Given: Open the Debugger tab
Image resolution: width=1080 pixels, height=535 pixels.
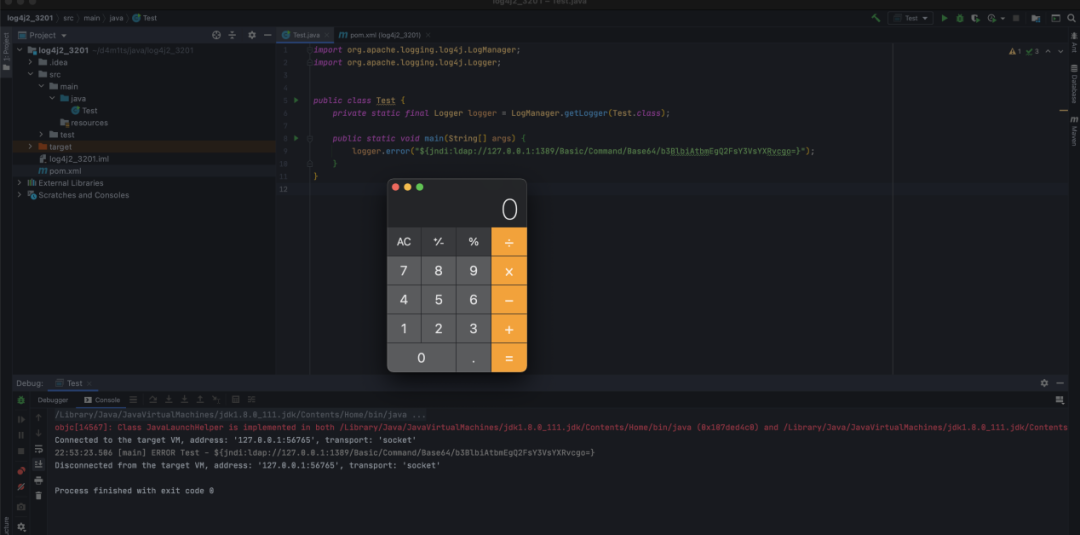Looking at the screenshot, I should [53, 400].
